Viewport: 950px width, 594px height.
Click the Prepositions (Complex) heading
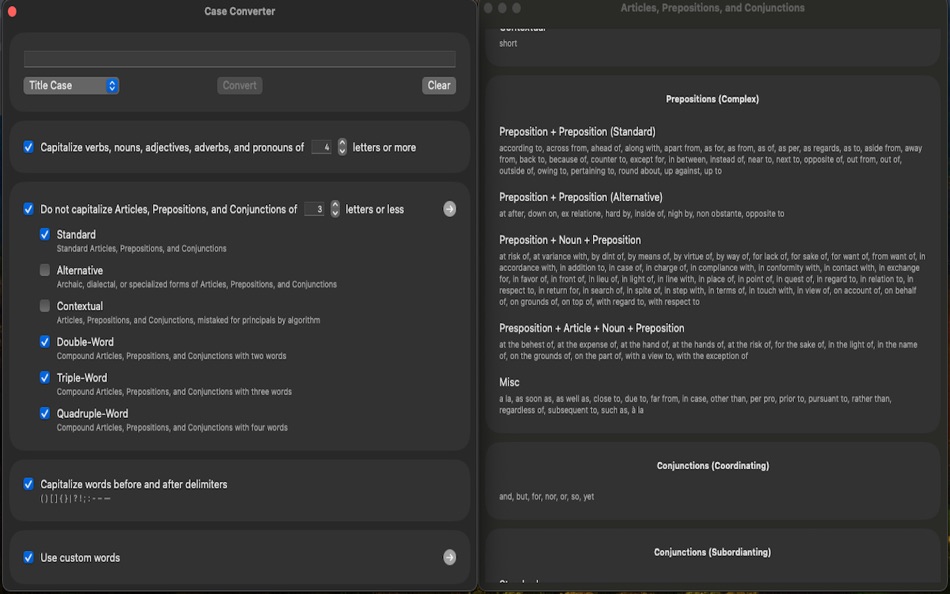[712, 99]
